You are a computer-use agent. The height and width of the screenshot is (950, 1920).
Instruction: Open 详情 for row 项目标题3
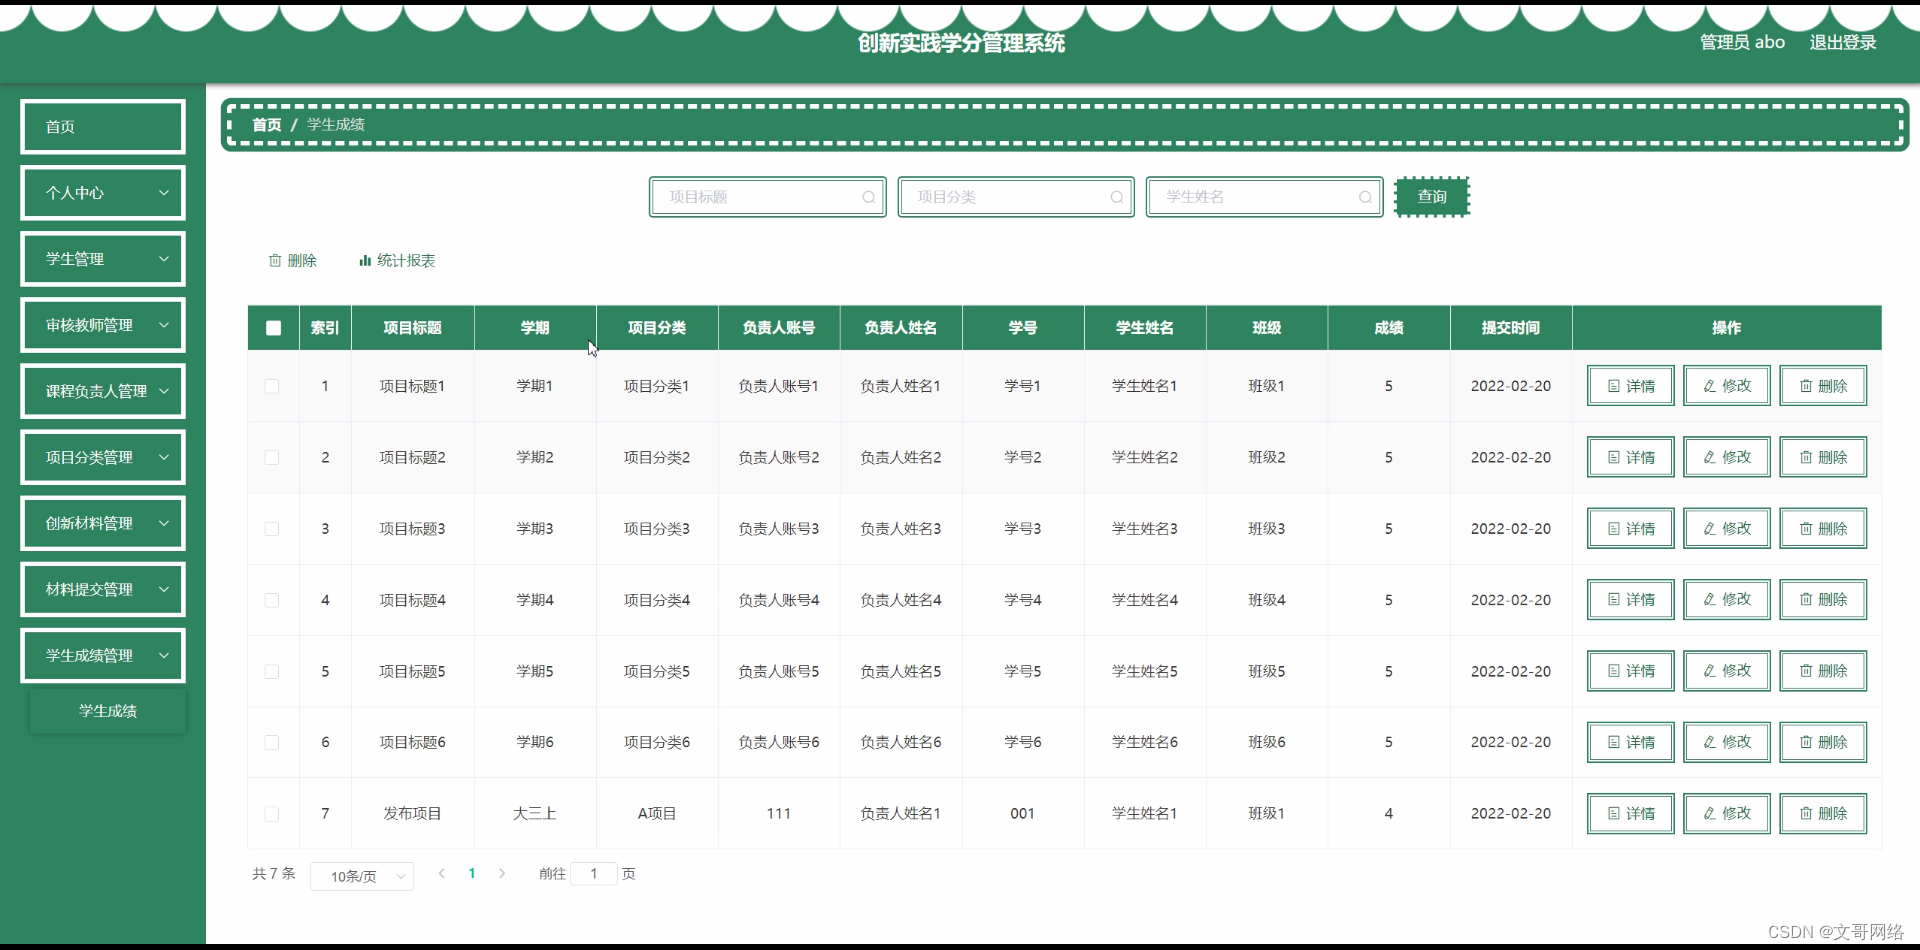pos(1631,528)
